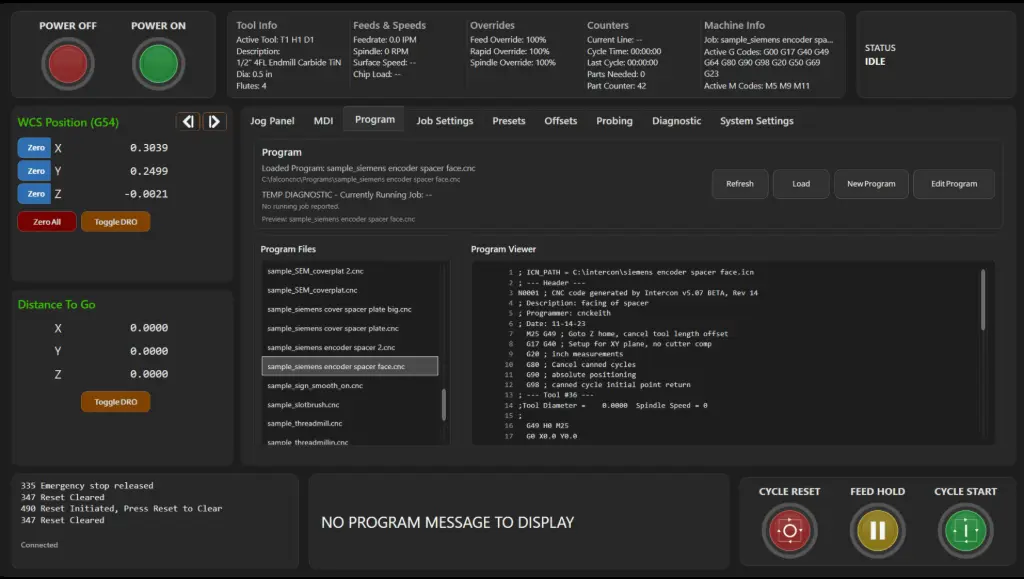Switch to the Presets tab
The width and height of the screenshot is (1024, 579).
[x=509, y=121]
